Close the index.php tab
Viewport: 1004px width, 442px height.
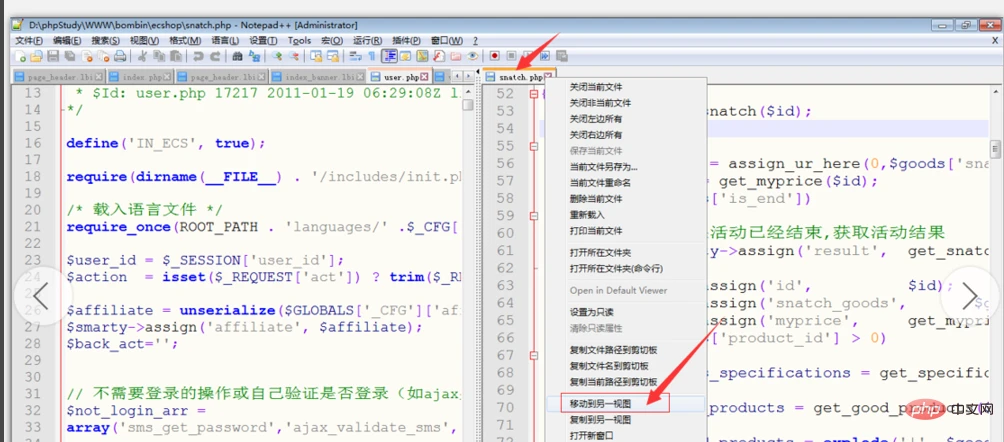tap(166, 77)
